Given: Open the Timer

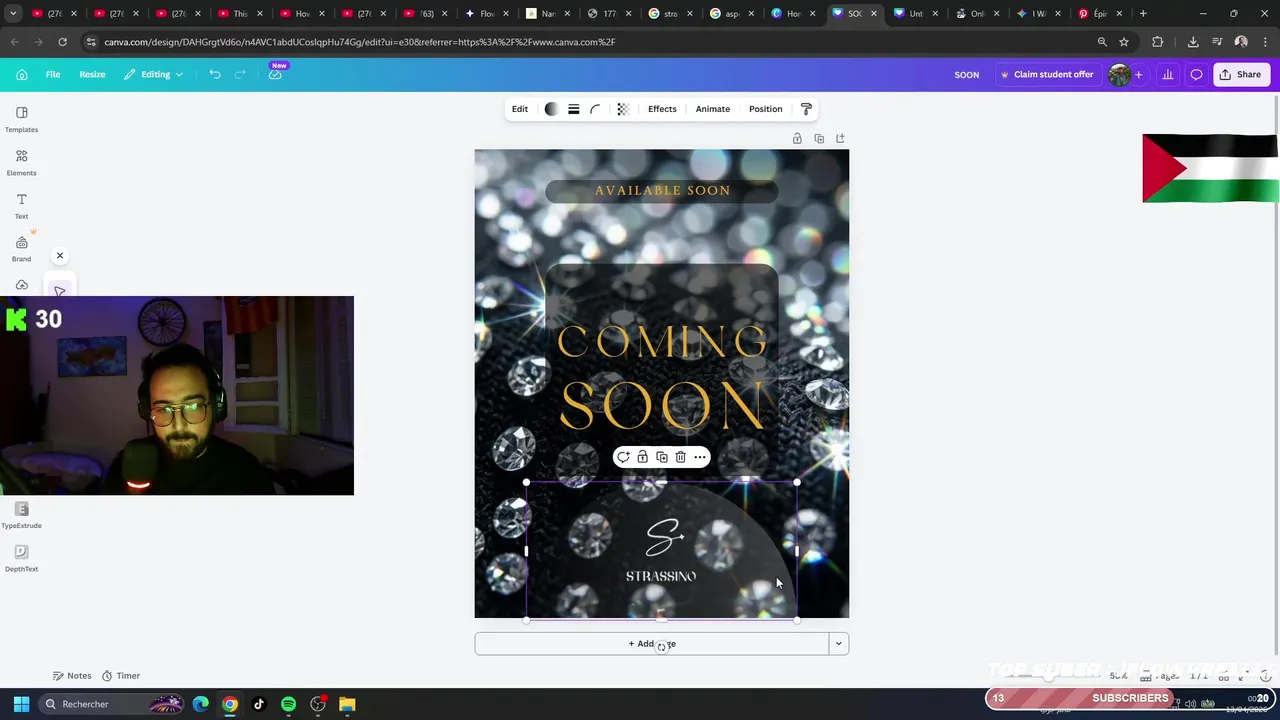Looking at the screenshot, I should click(121, 676).
